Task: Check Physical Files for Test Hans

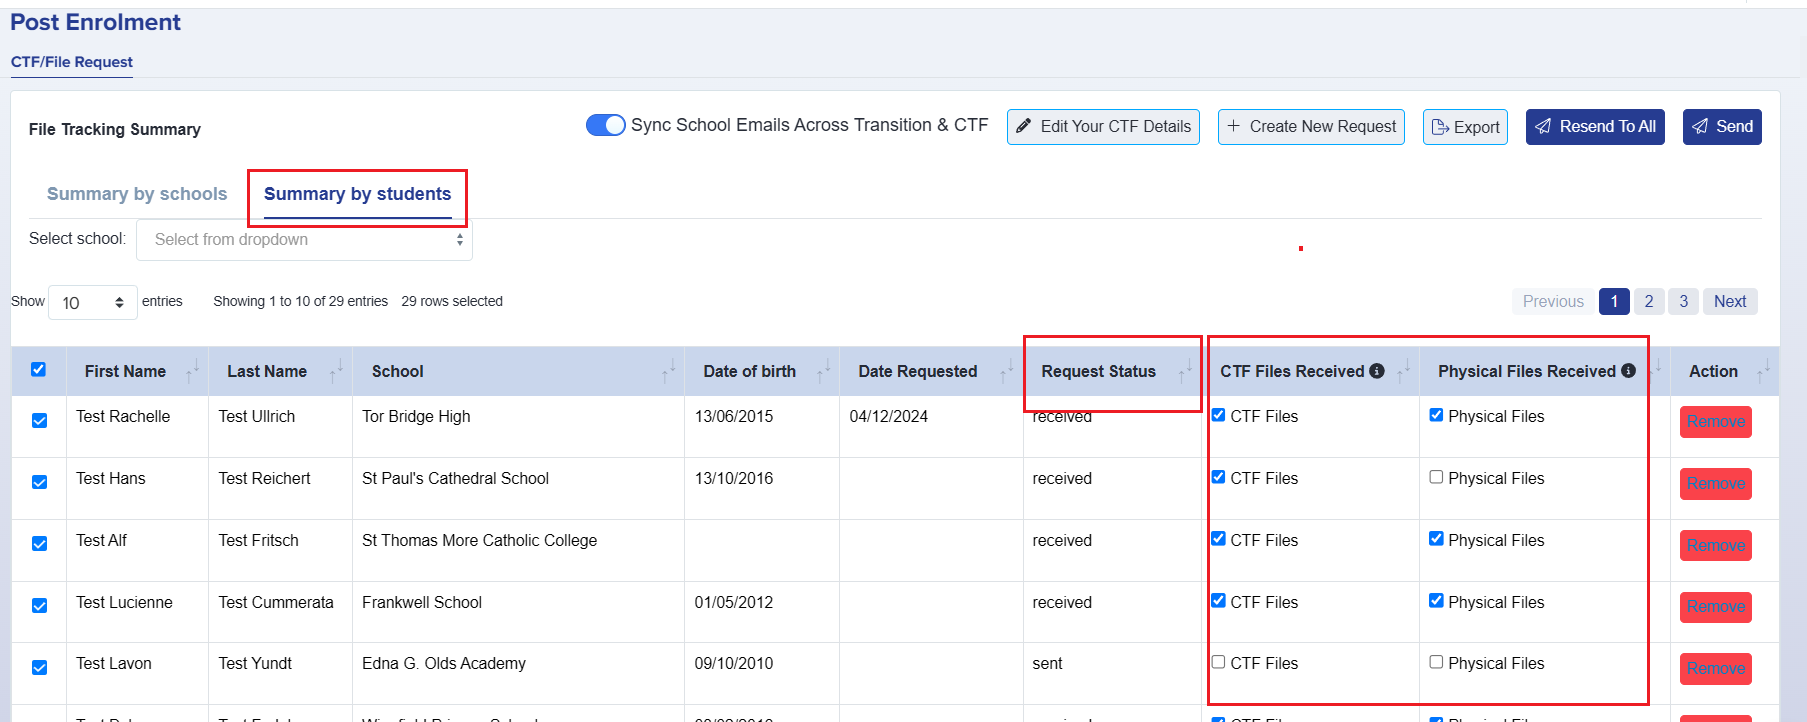Action: 1436,477
